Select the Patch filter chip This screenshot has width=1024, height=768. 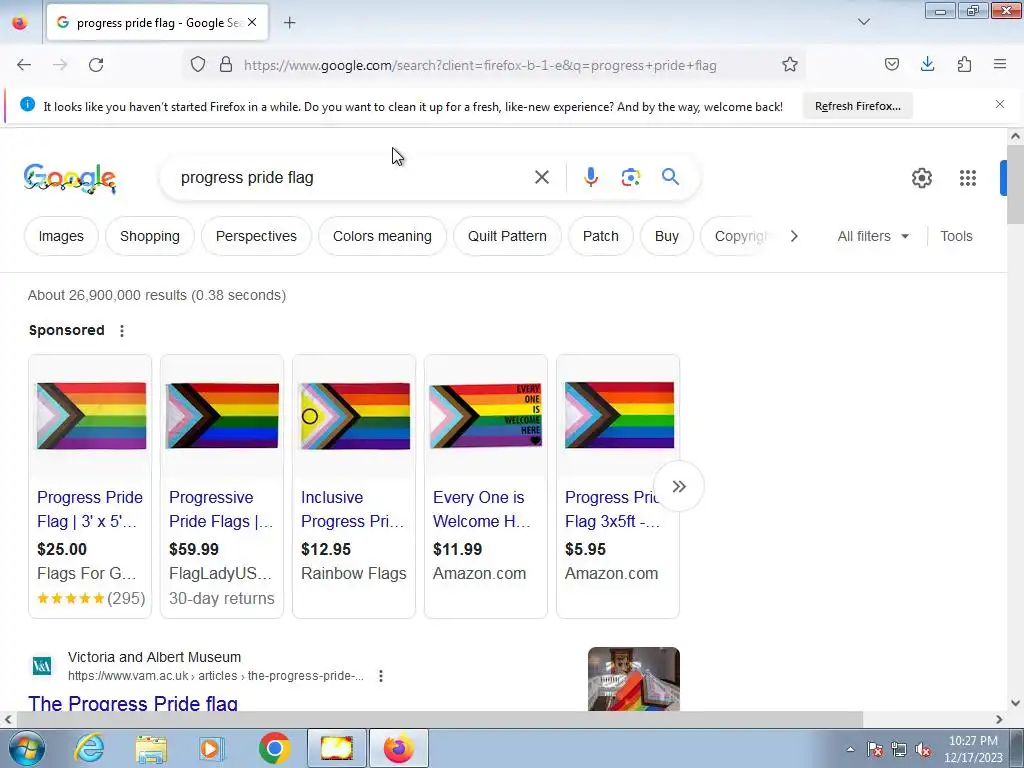point(600,236)
